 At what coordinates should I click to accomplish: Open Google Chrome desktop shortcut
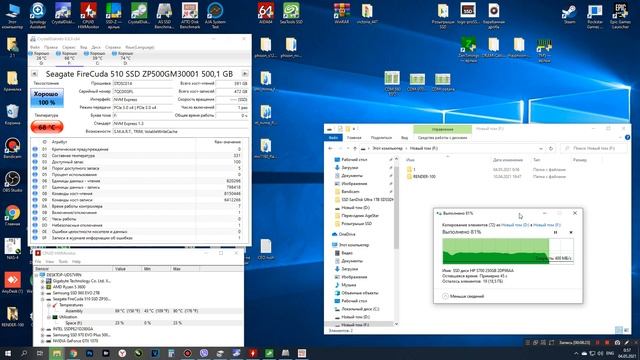(x=12, y=215)
